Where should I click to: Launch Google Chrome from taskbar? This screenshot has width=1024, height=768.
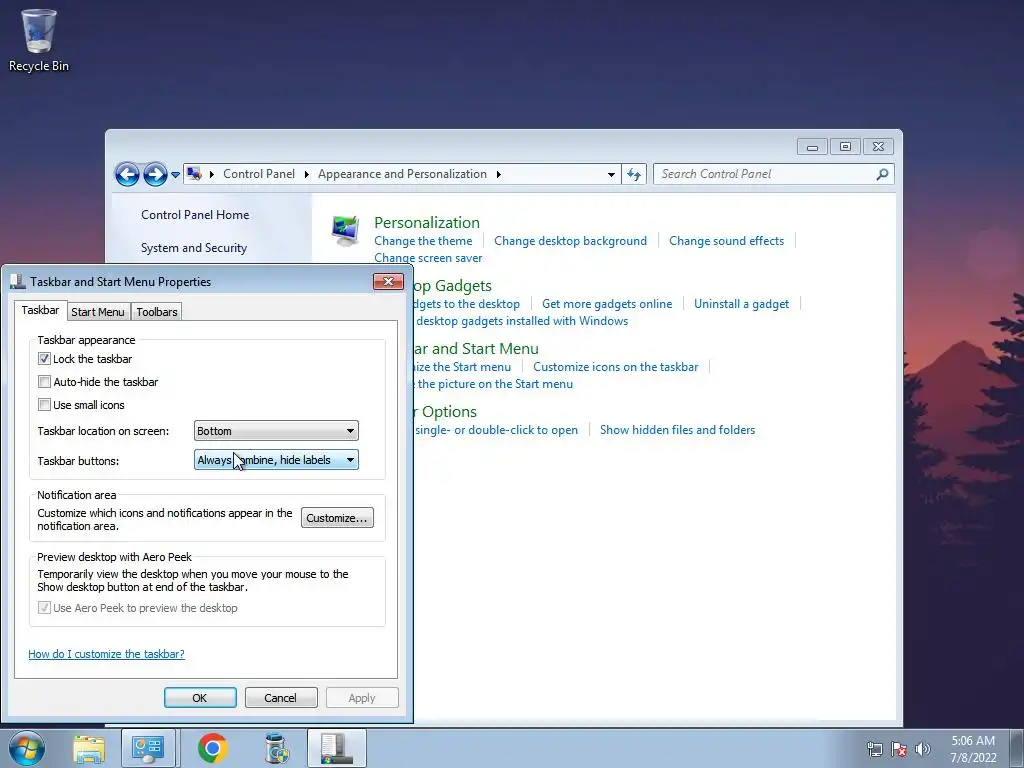(x=212, y=748)
